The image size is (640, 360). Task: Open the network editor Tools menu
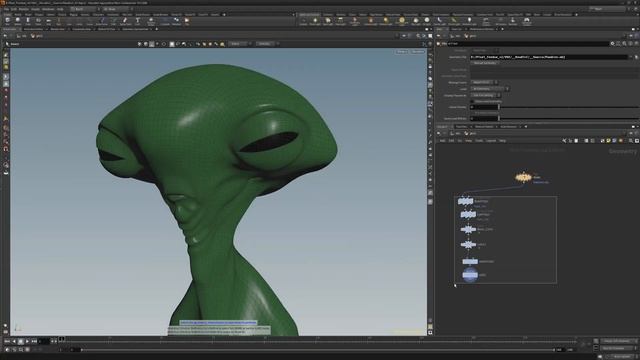pyautogui.click(x=479, y=141)
